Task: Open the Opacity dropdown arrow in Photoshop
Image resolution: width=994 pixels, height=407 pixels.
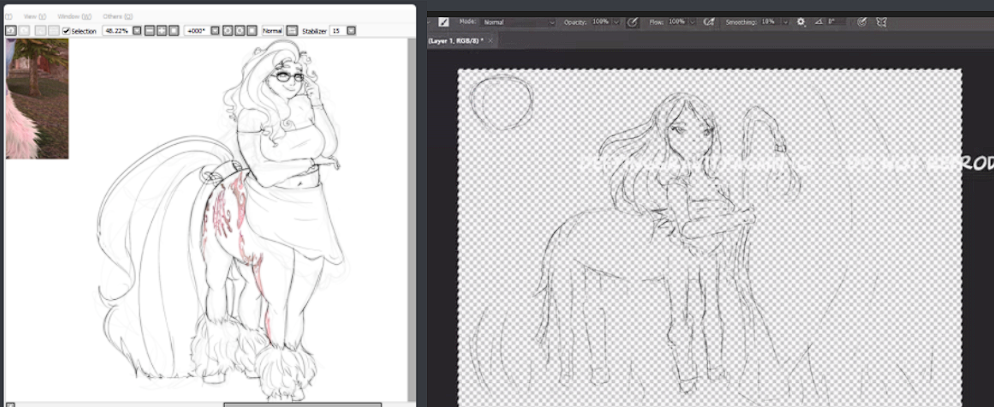Action: [x=616, y=22]
